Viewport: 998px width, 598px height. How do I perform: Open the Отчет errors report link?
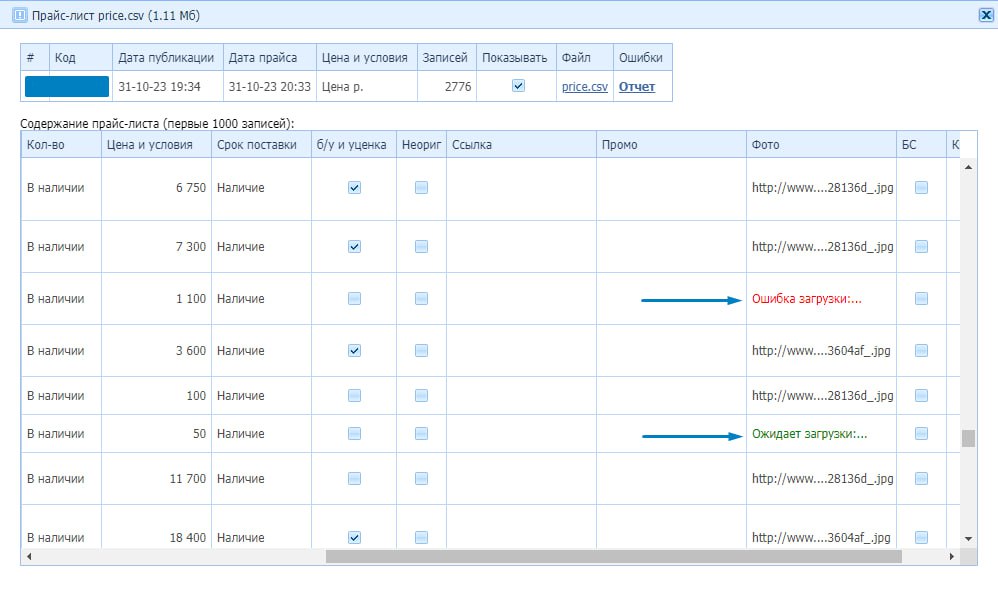pos(637,87)
